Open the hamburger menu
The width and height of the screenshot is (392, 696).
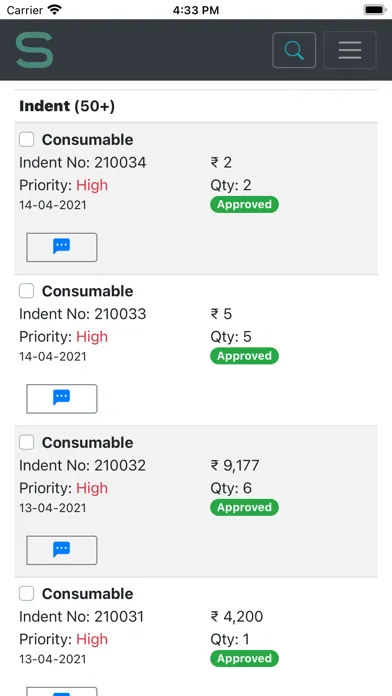click(x=350, y=50)
